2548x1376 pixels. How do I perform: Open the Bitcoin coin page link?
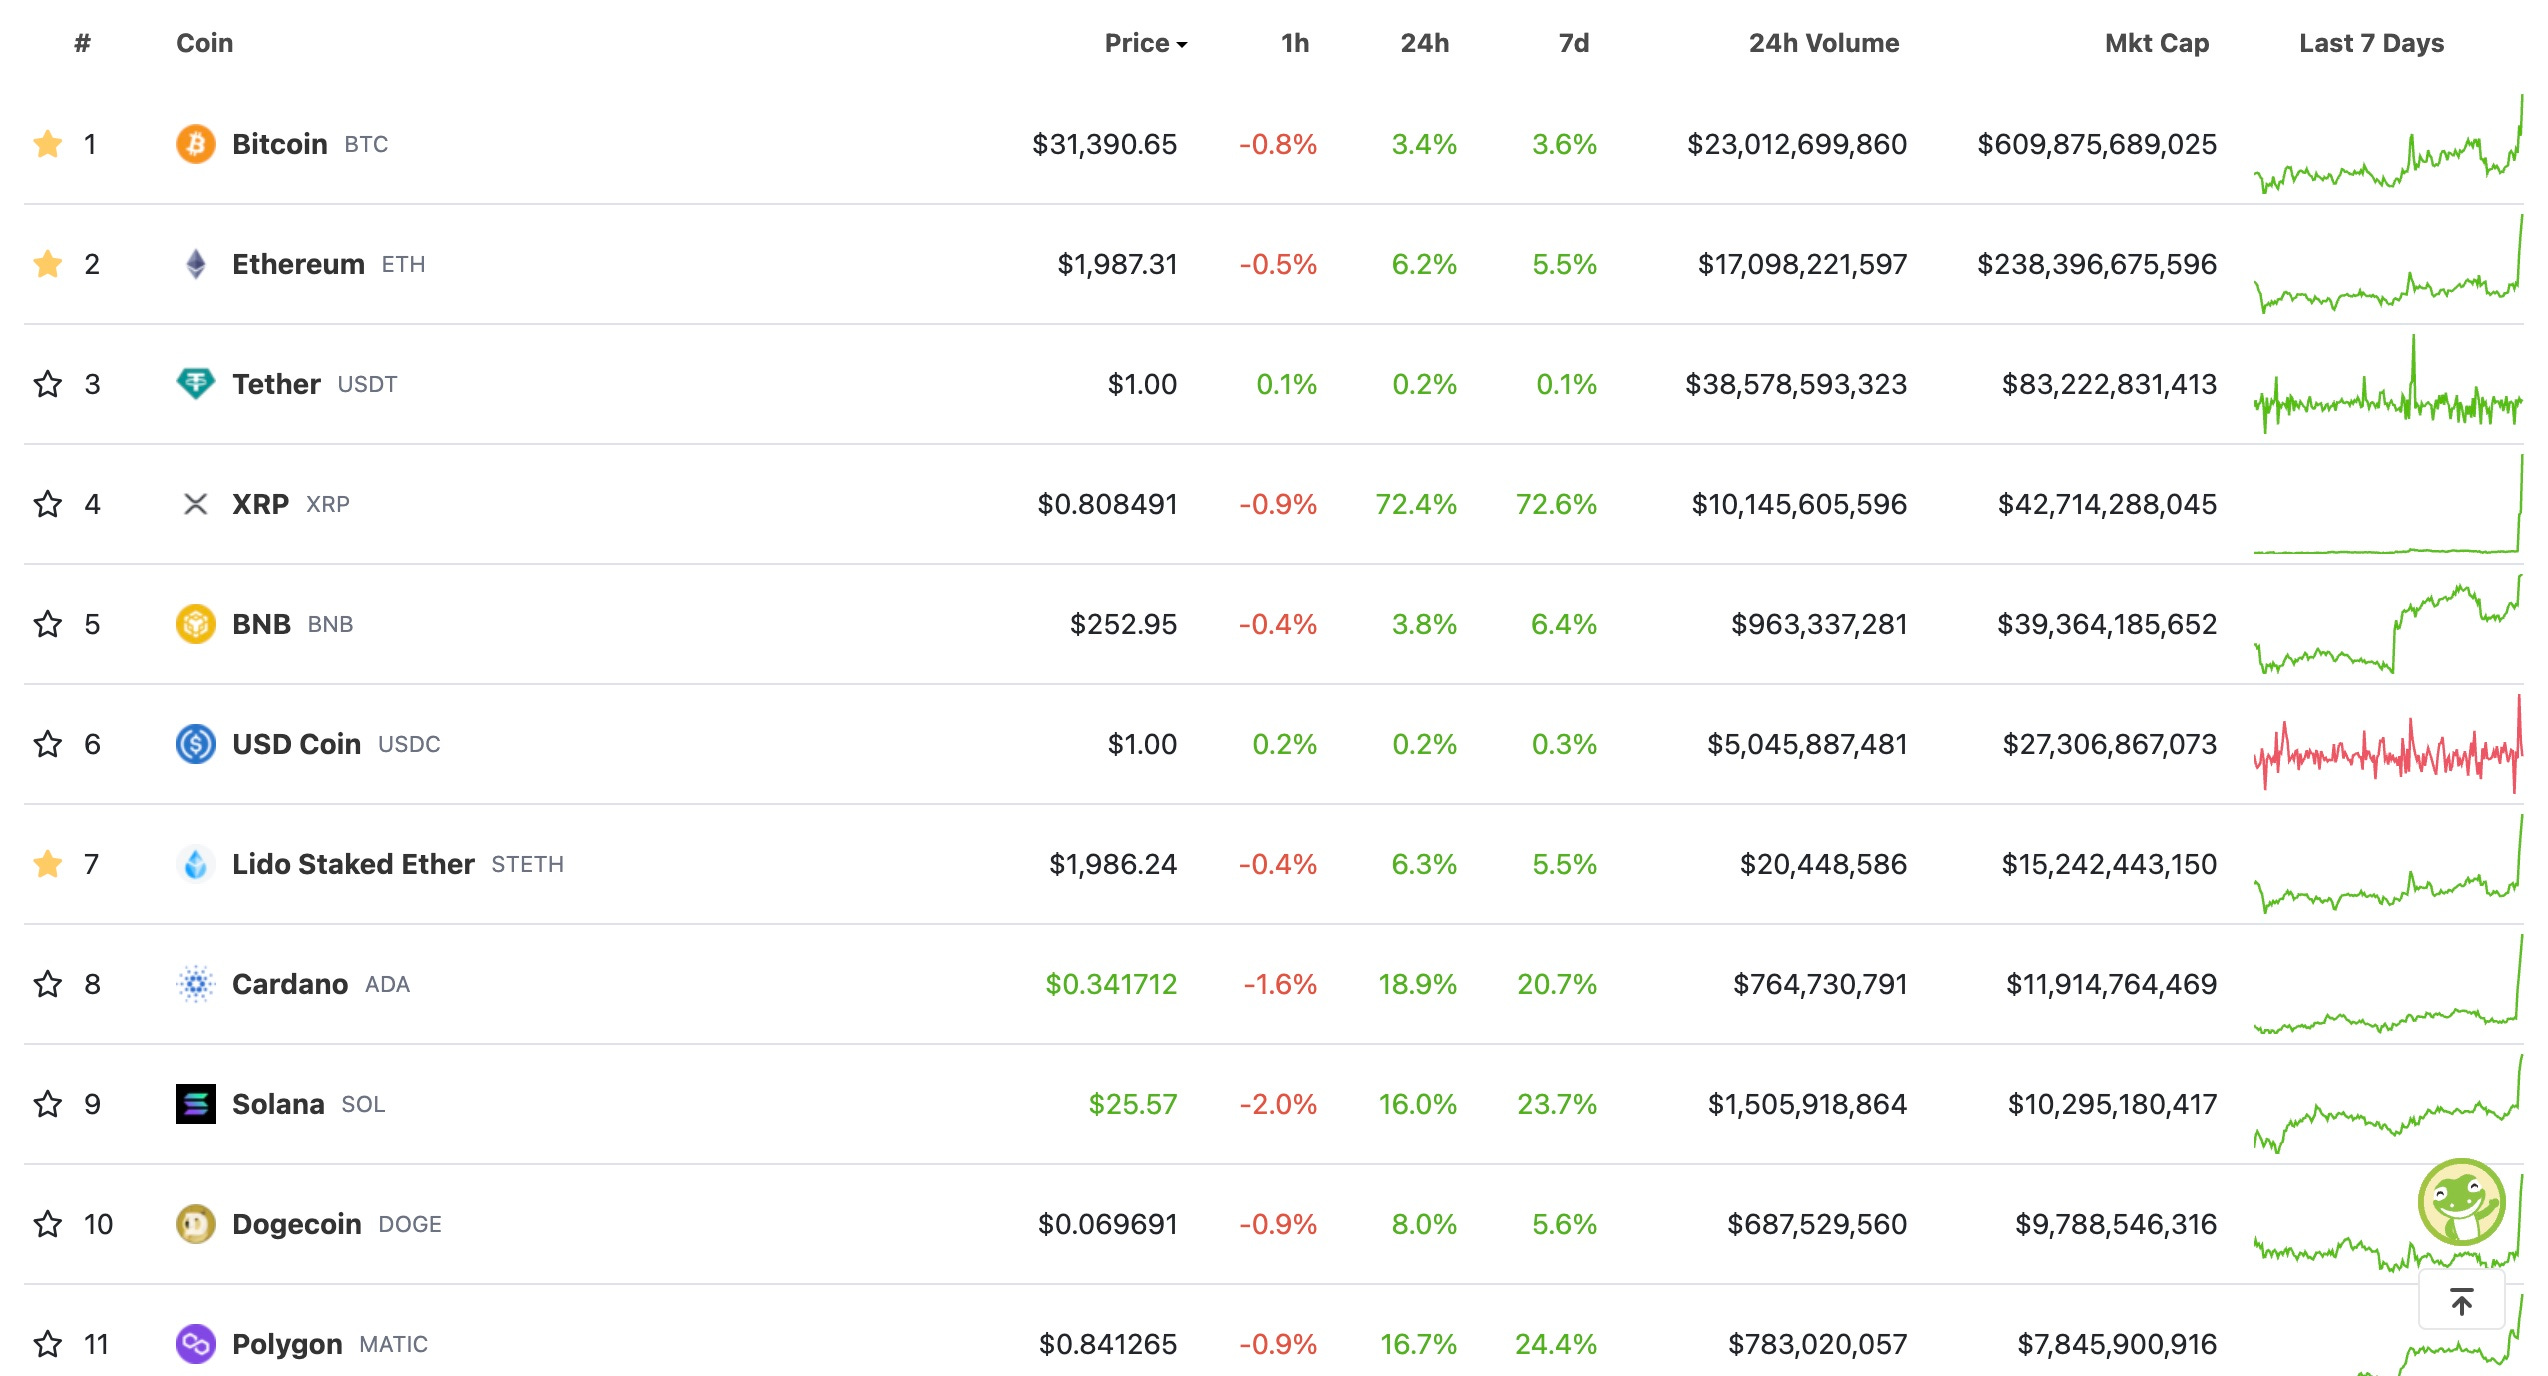pyautogui.click(x=280, y=144)
